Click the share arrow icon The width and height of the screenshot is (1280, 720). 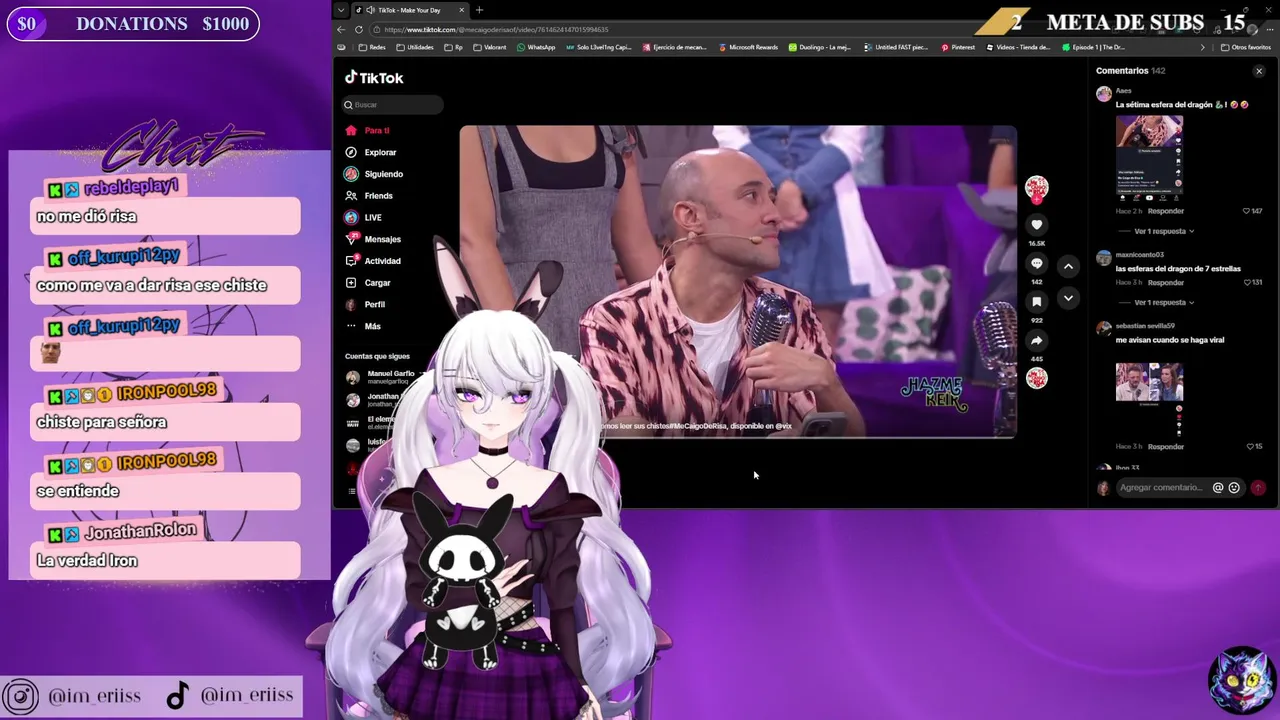[x=1037, y=340]
